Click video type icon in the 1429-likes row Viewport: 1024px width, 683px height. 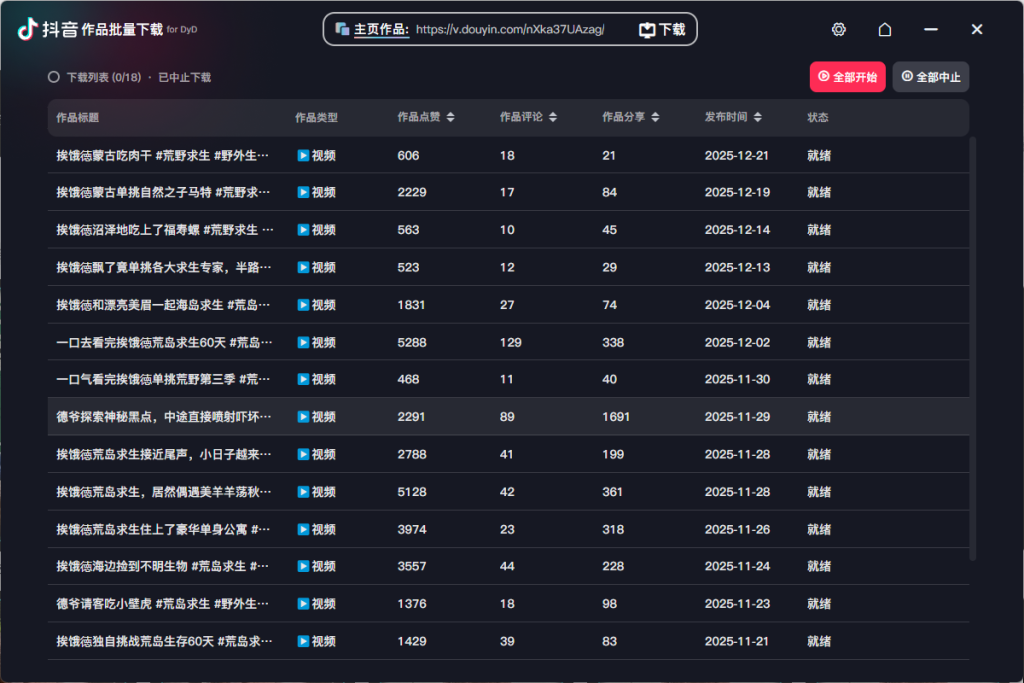pyautogui.click(x=303, y=641)
